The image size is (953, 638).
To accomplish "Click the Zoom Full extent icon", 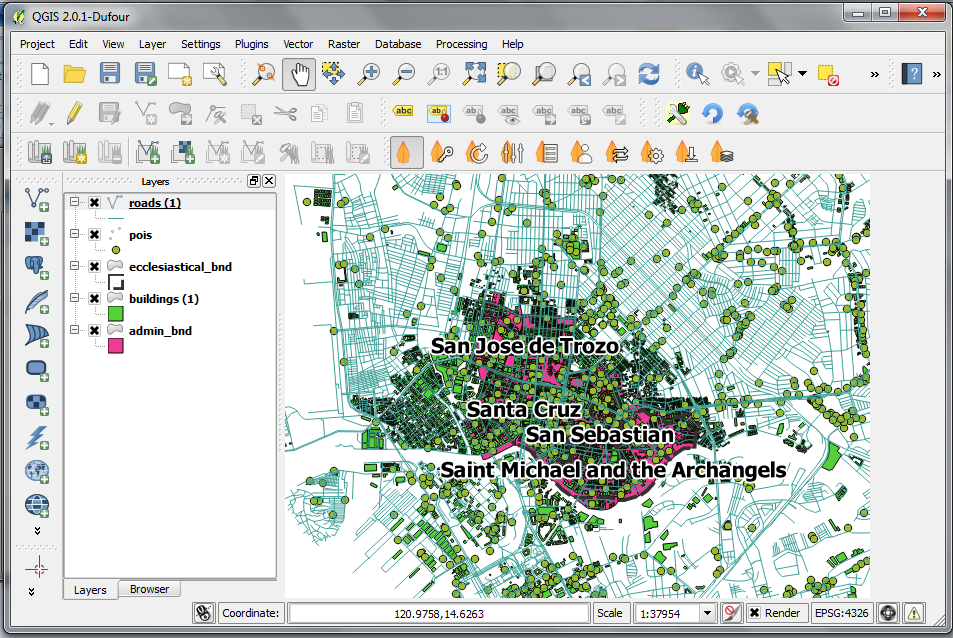I will click(x=474, y=74).
